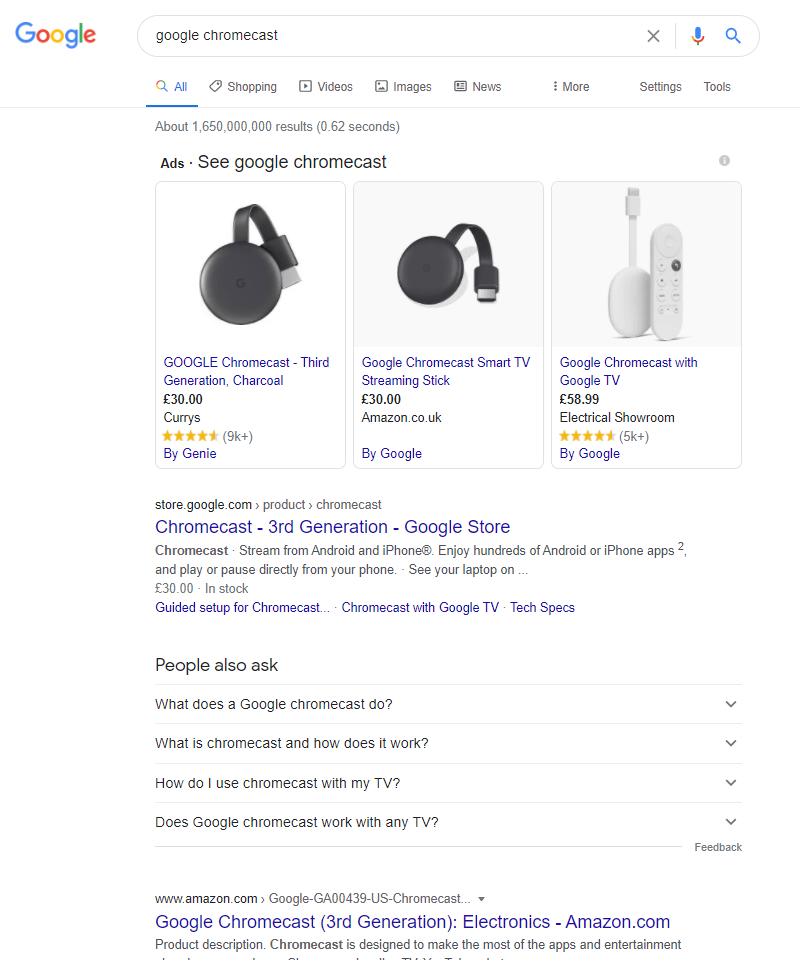Click the blue magnifying glass search button
The image size is (800, 960).
point(733,36)
